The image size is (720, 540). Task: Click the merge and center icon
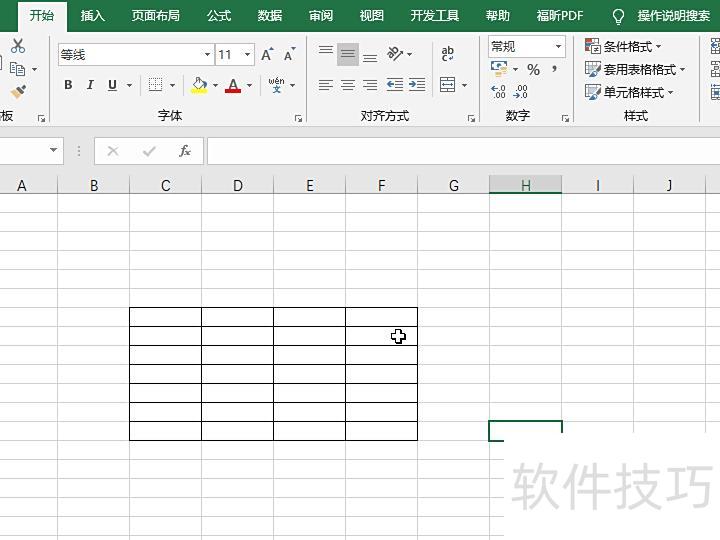coord(448,84)
